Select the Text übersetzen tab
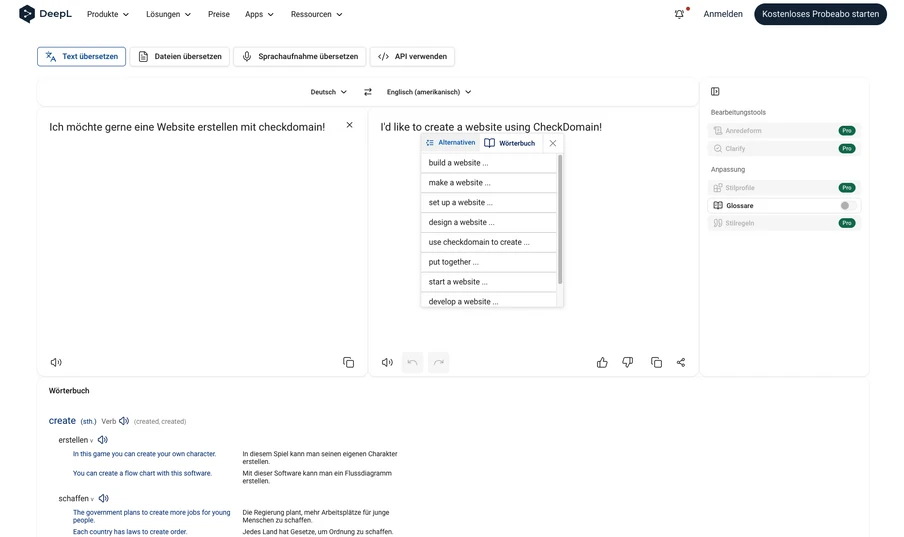Screen dimensions: 904x537 (x=81, y=57)
